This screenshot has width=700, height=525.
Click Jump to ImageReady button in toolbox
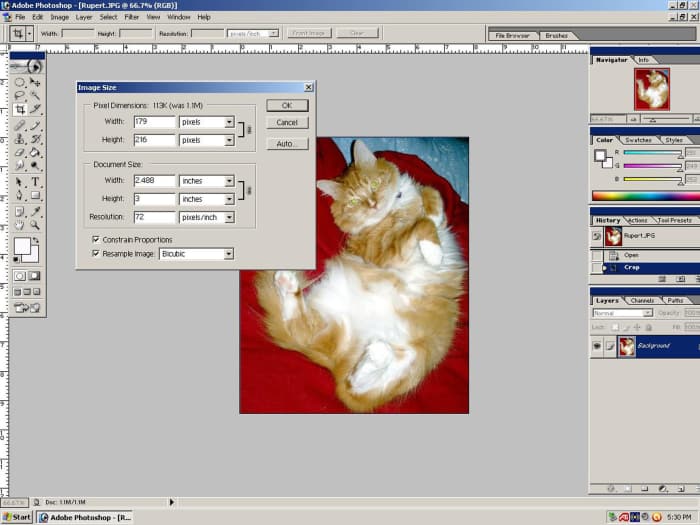[27, 308]
